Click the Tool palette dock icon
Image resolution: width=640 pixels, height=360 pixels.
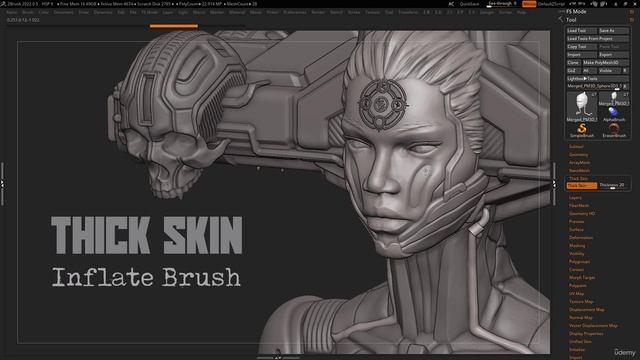632,20
